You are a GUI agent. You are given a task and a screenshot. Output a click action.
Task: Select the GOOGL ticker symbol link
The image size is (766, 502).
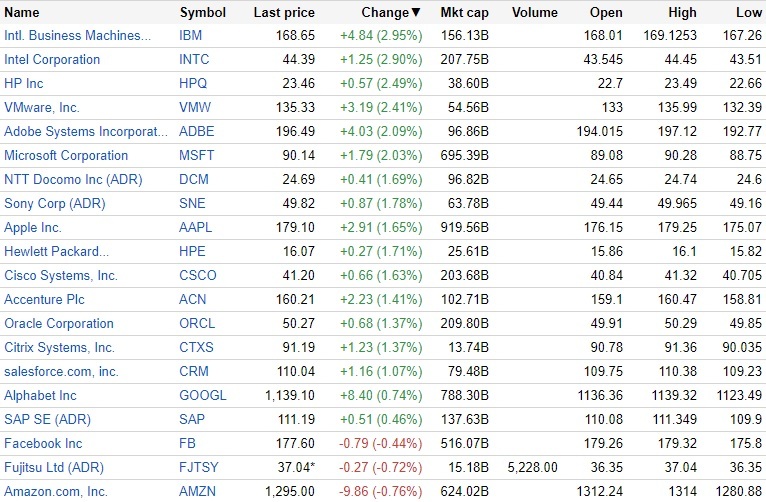(x=203, y=395)
